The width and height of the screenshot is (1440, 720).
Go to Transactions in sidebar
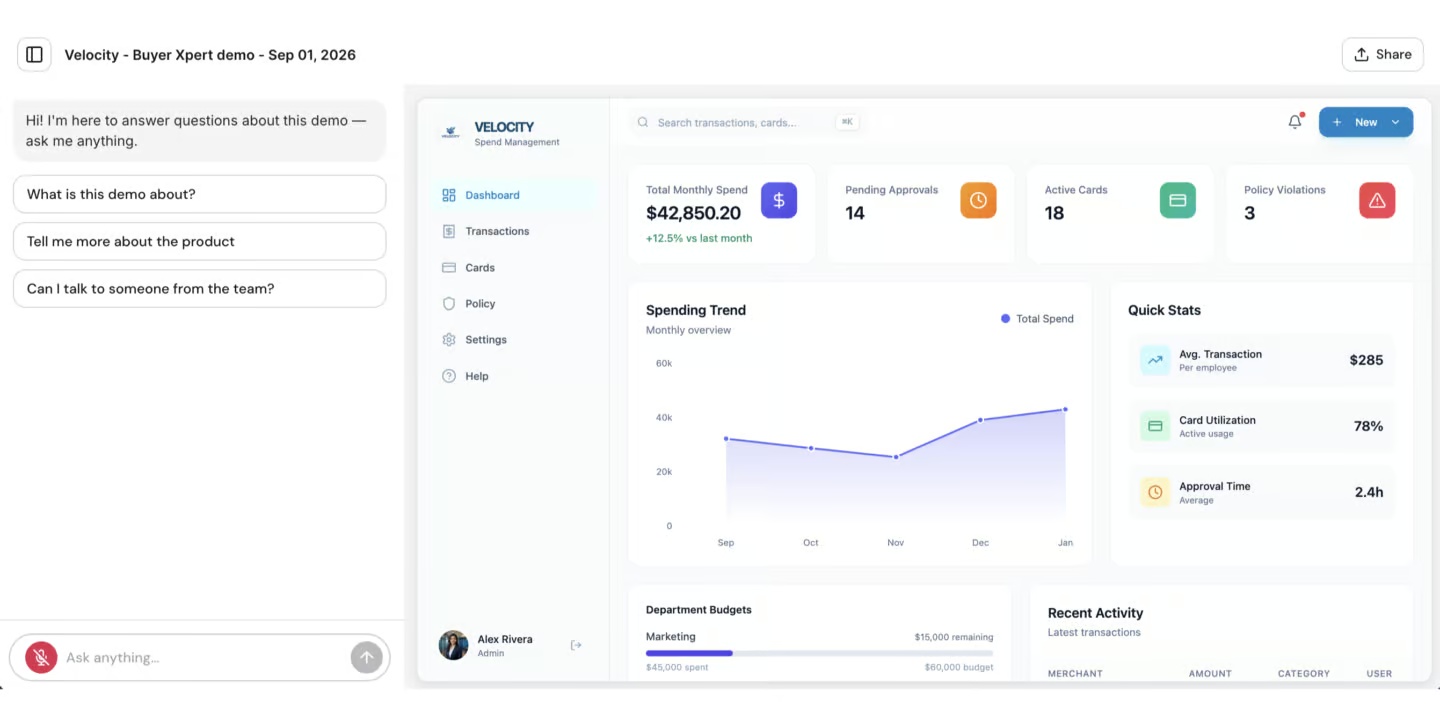[514, 231]
